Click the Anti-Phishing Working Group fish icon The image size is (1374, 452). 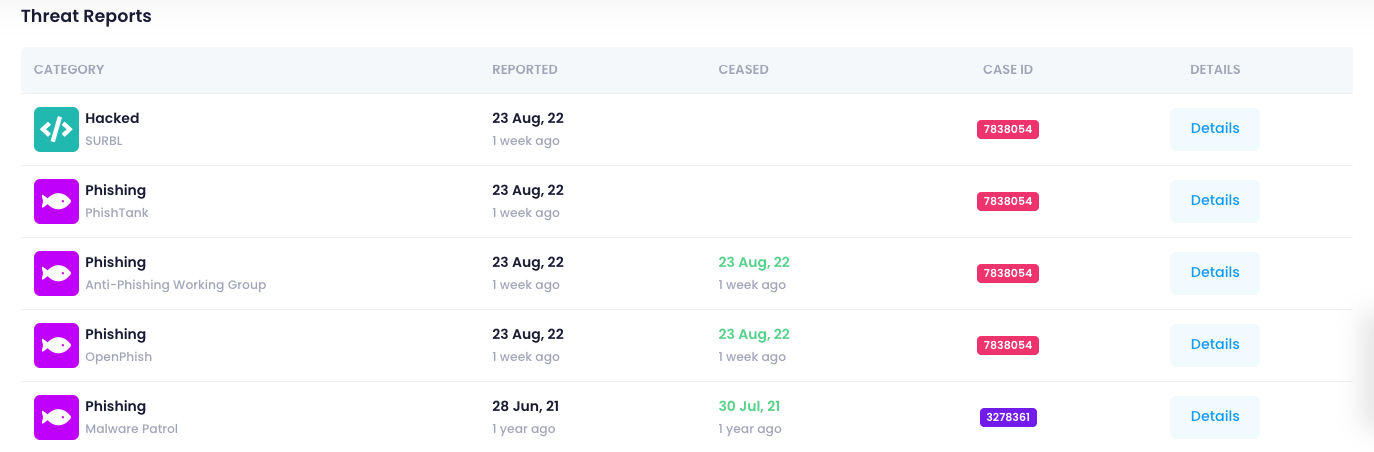[x=56, y=273]
